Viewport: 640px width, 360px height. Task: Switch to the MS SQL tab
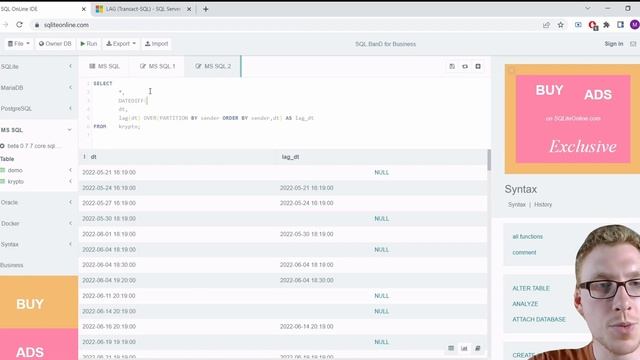point(104,66)
